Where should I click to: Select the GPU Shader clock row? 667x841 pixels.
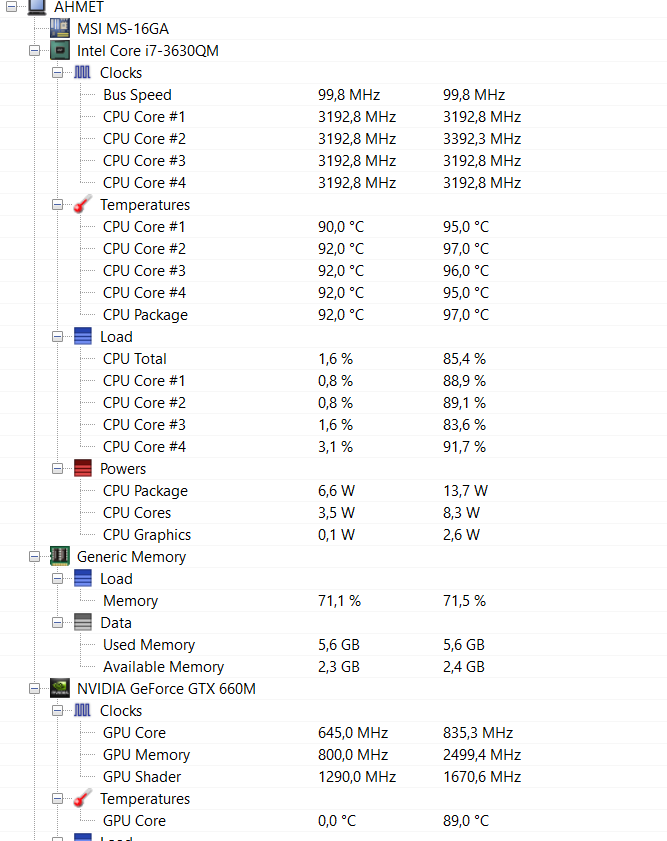pyautogui.click(x=142, y=776)
